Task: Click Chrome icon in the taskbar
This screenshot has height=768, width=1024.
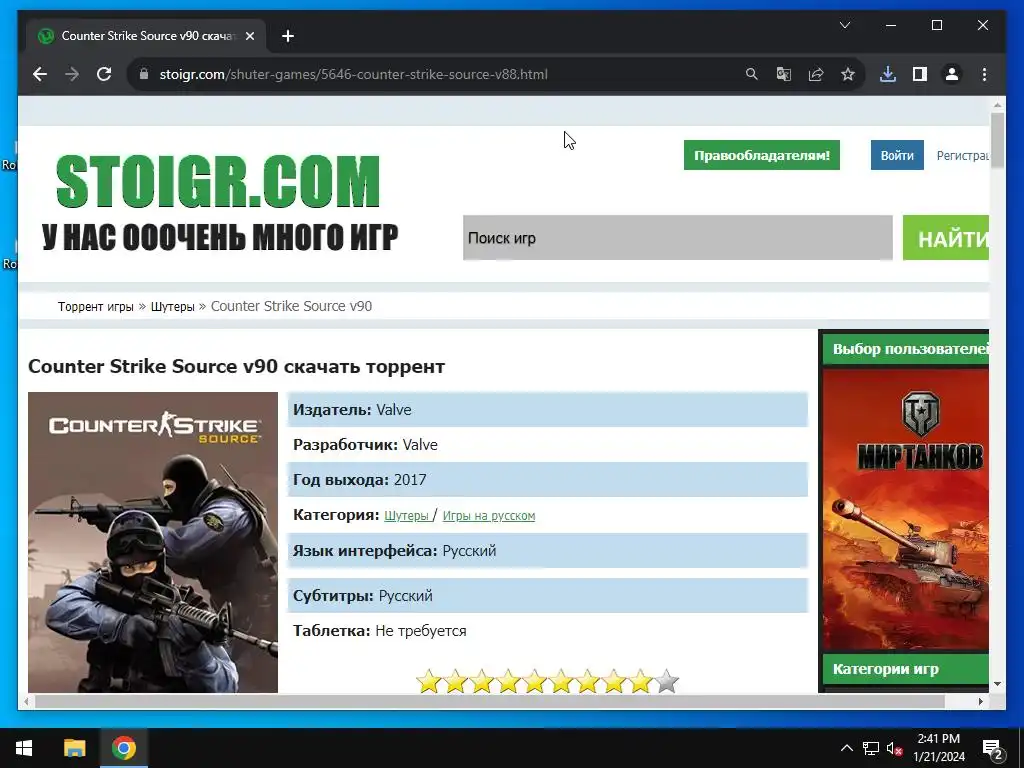Action: click(x=123, y=748)
